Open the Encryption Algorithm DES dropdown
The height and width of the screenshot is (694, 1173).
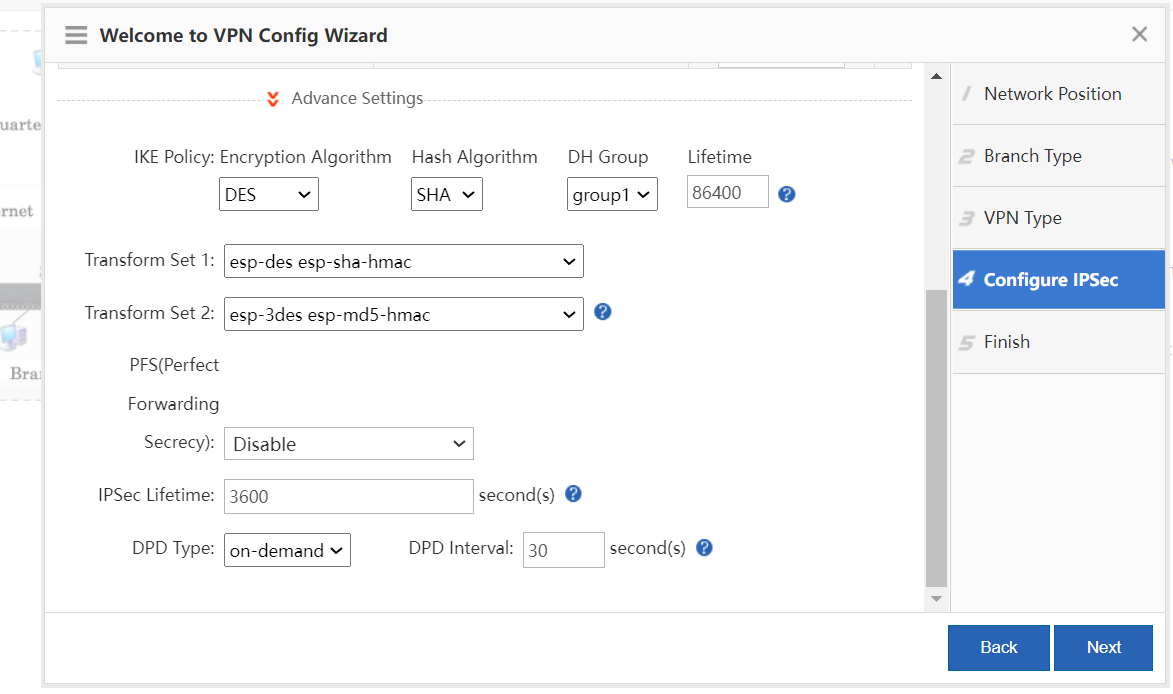click(268, 195)
